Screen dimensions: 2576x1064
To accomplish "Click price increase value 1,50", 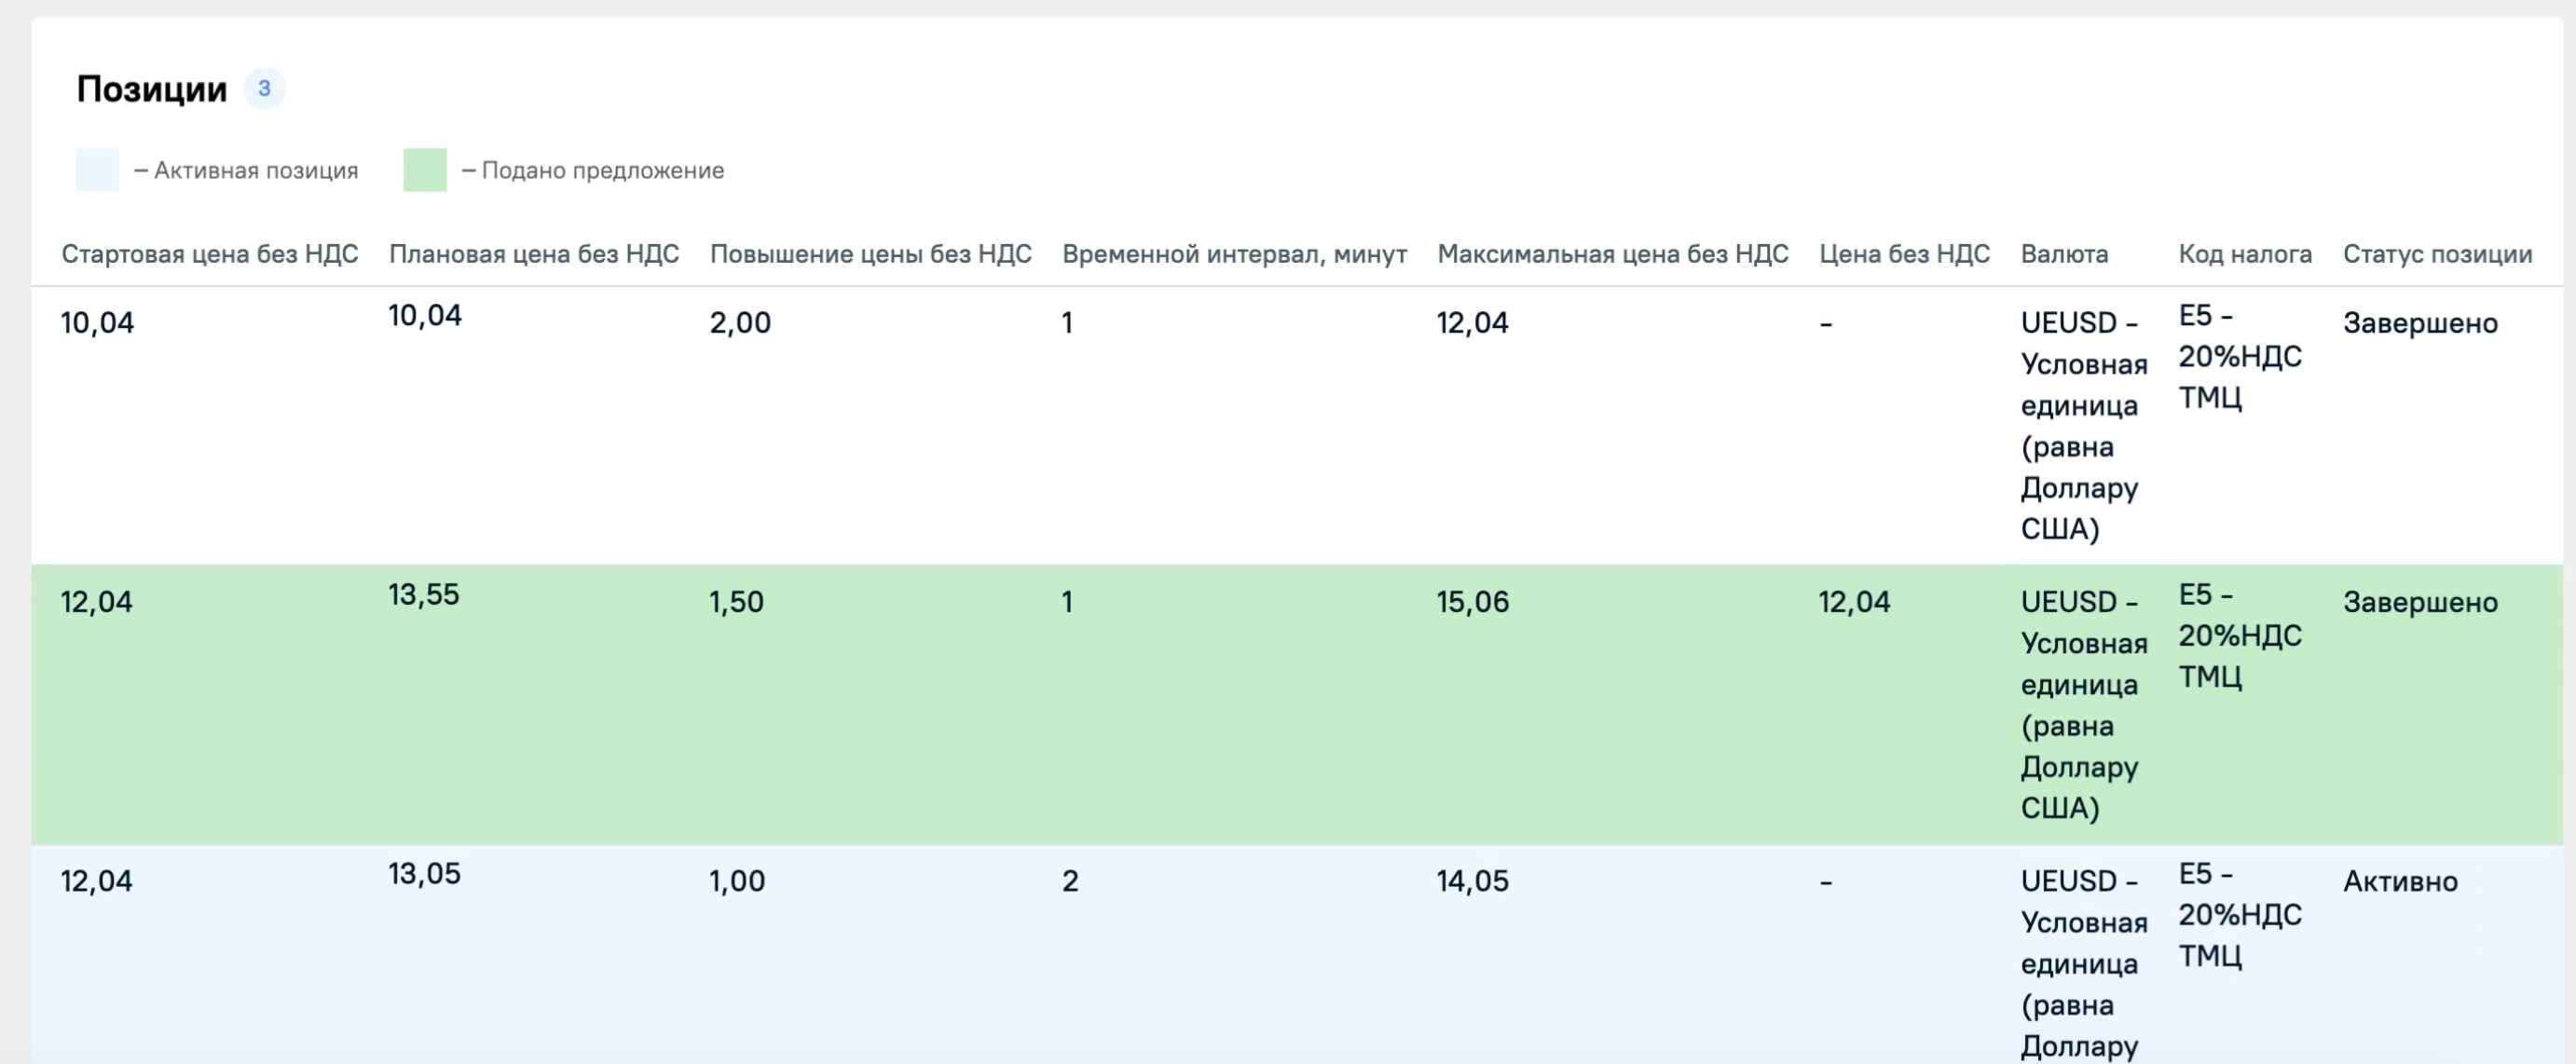I will [737, 602].
